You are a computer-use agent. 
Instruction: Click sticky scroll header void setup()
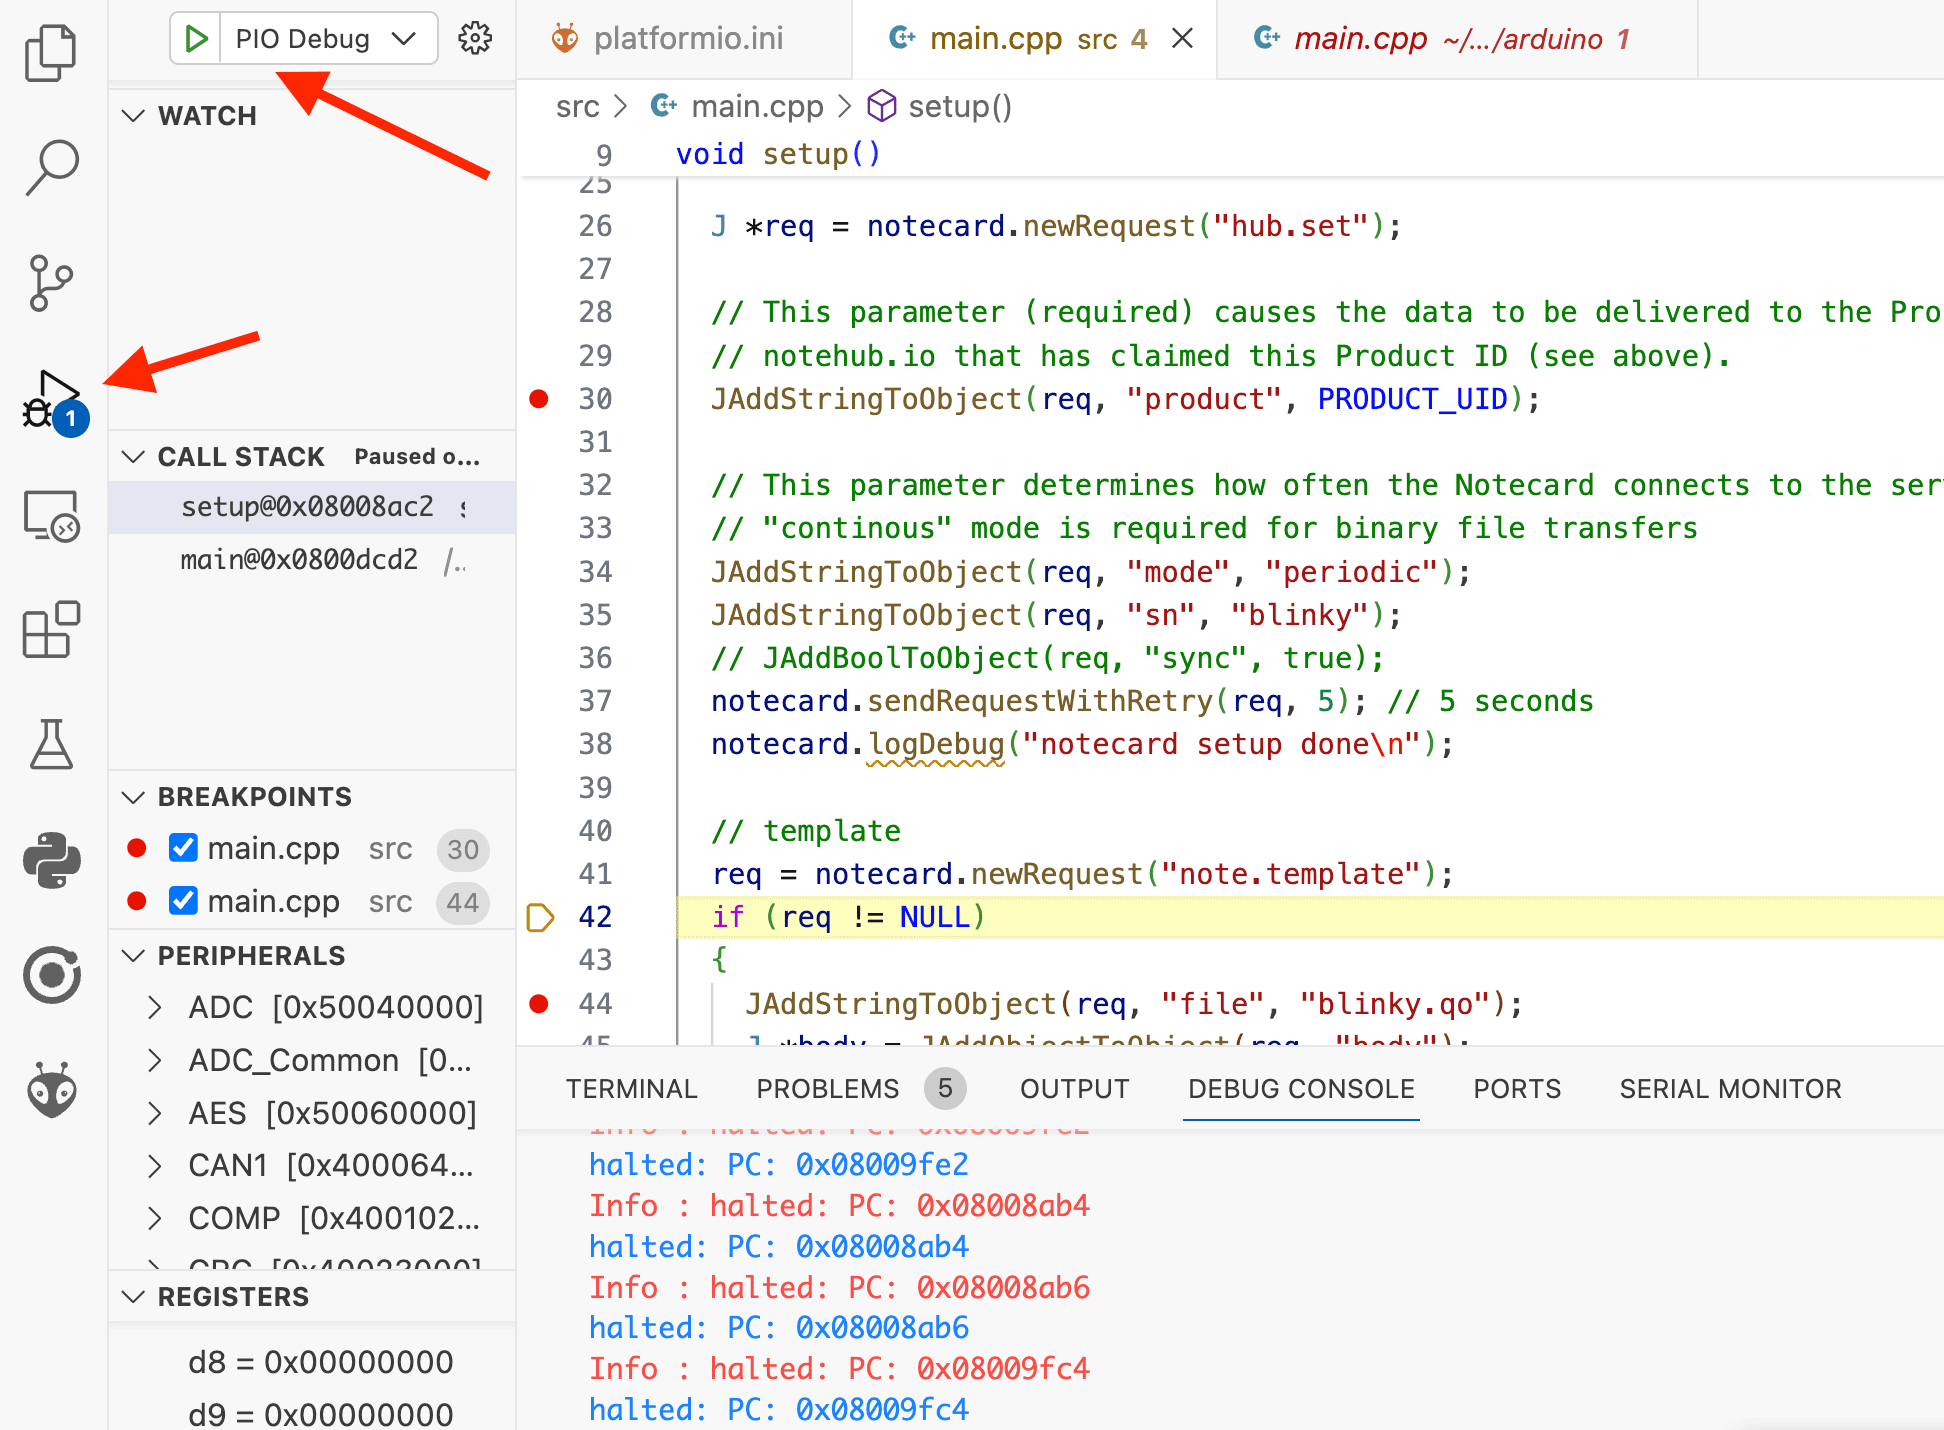(778, 154)
